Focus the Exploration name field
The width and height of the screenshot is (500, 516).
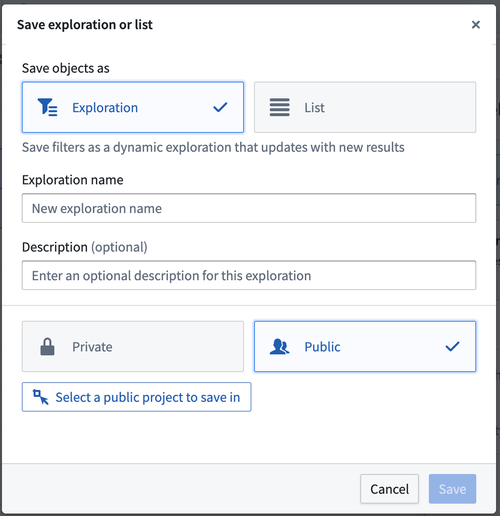coord(249,208)
